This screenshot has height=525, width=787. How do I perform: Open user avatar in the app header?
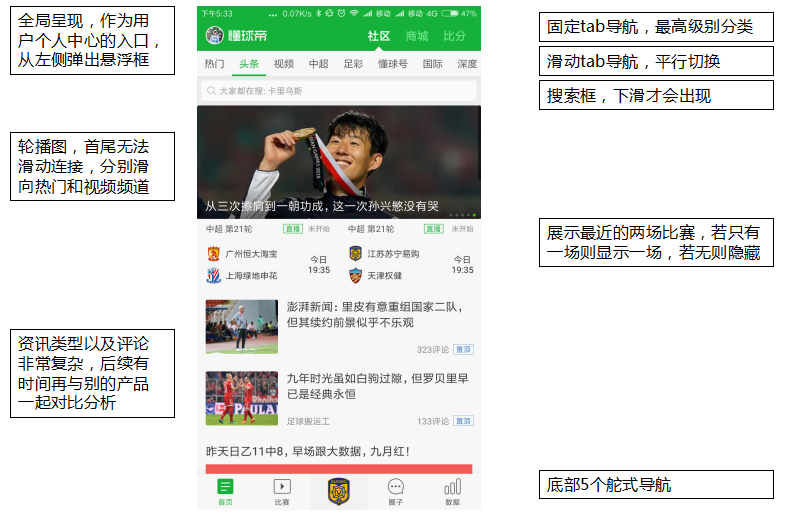click(214, 35)
